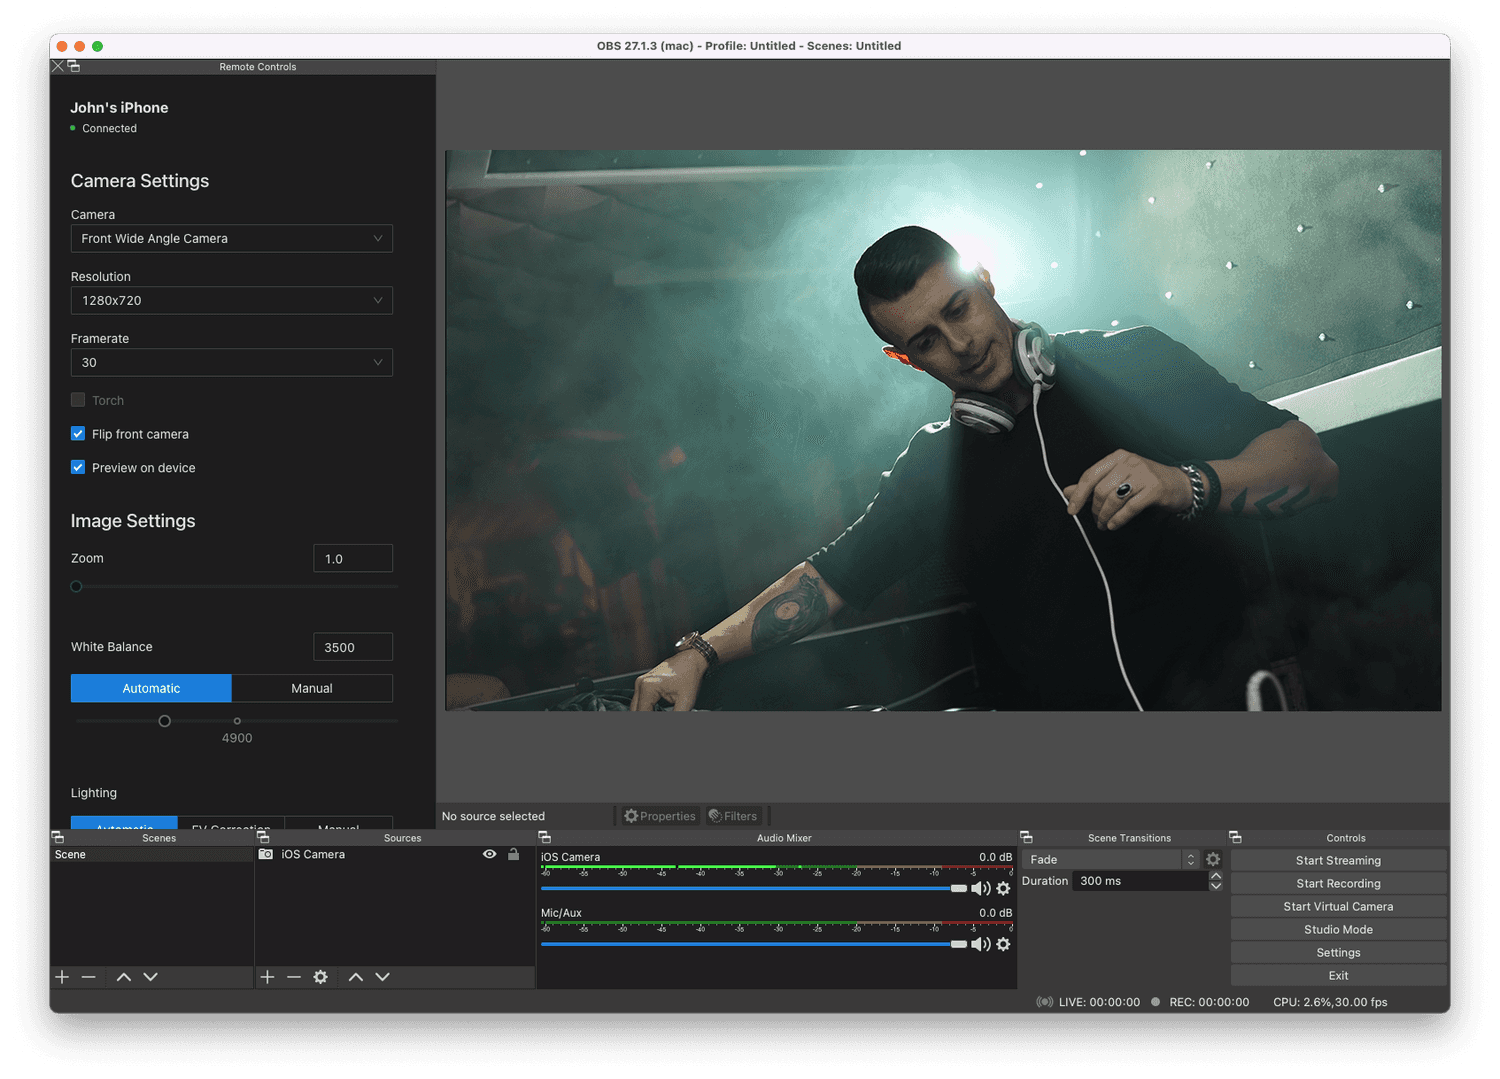Select the EV Correction lighting tab

click(x=230, y=828)
